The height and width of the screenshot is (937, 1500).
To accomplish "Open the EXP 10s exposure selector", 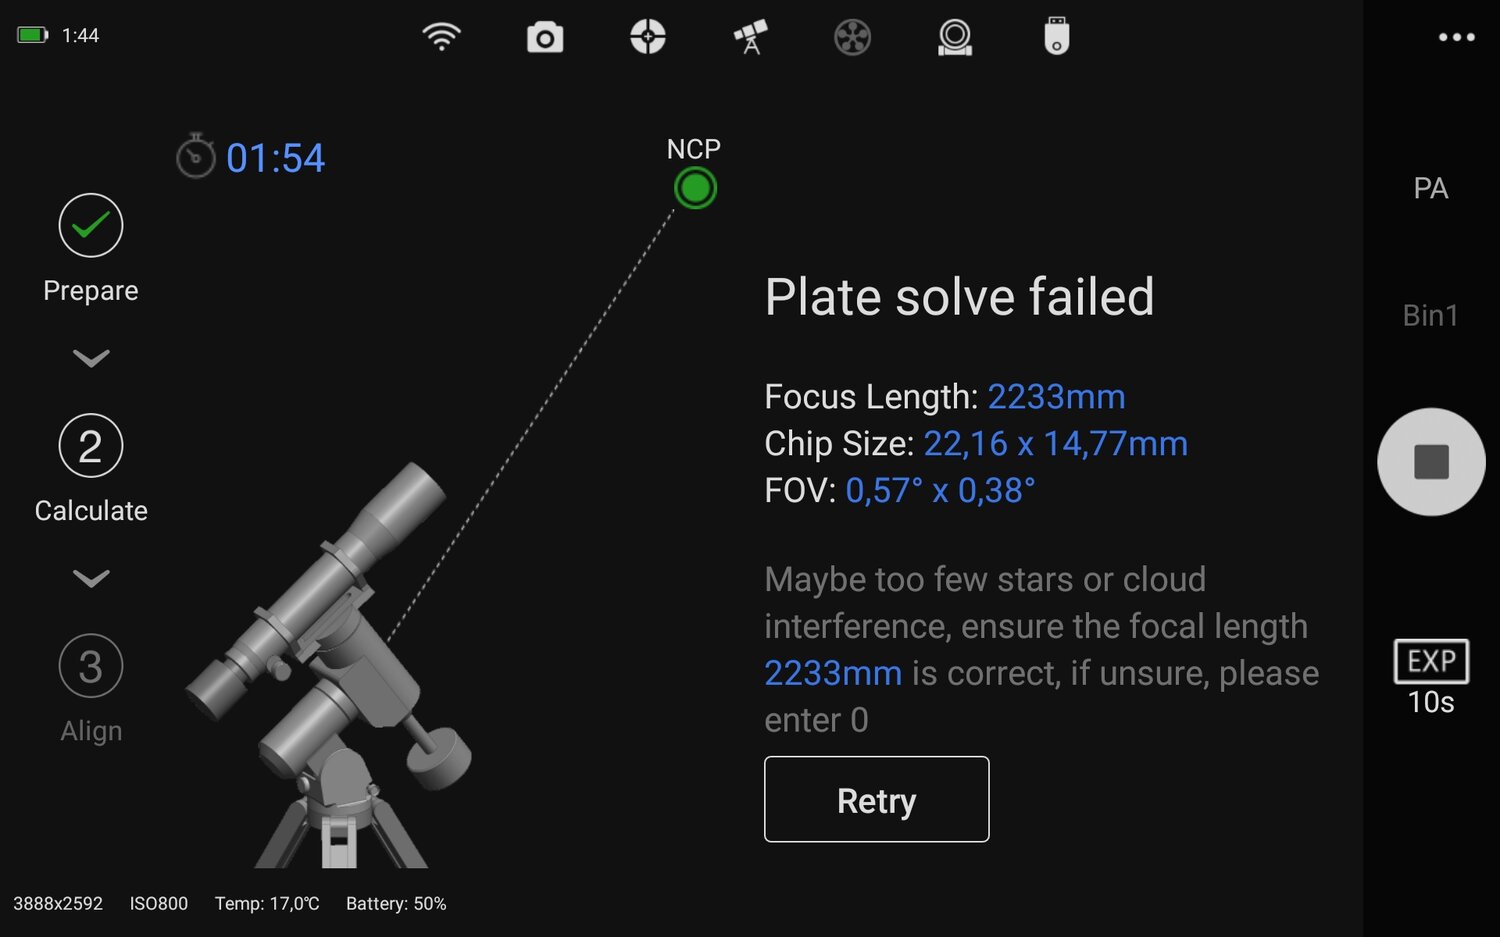I will tap(1431, 675).
